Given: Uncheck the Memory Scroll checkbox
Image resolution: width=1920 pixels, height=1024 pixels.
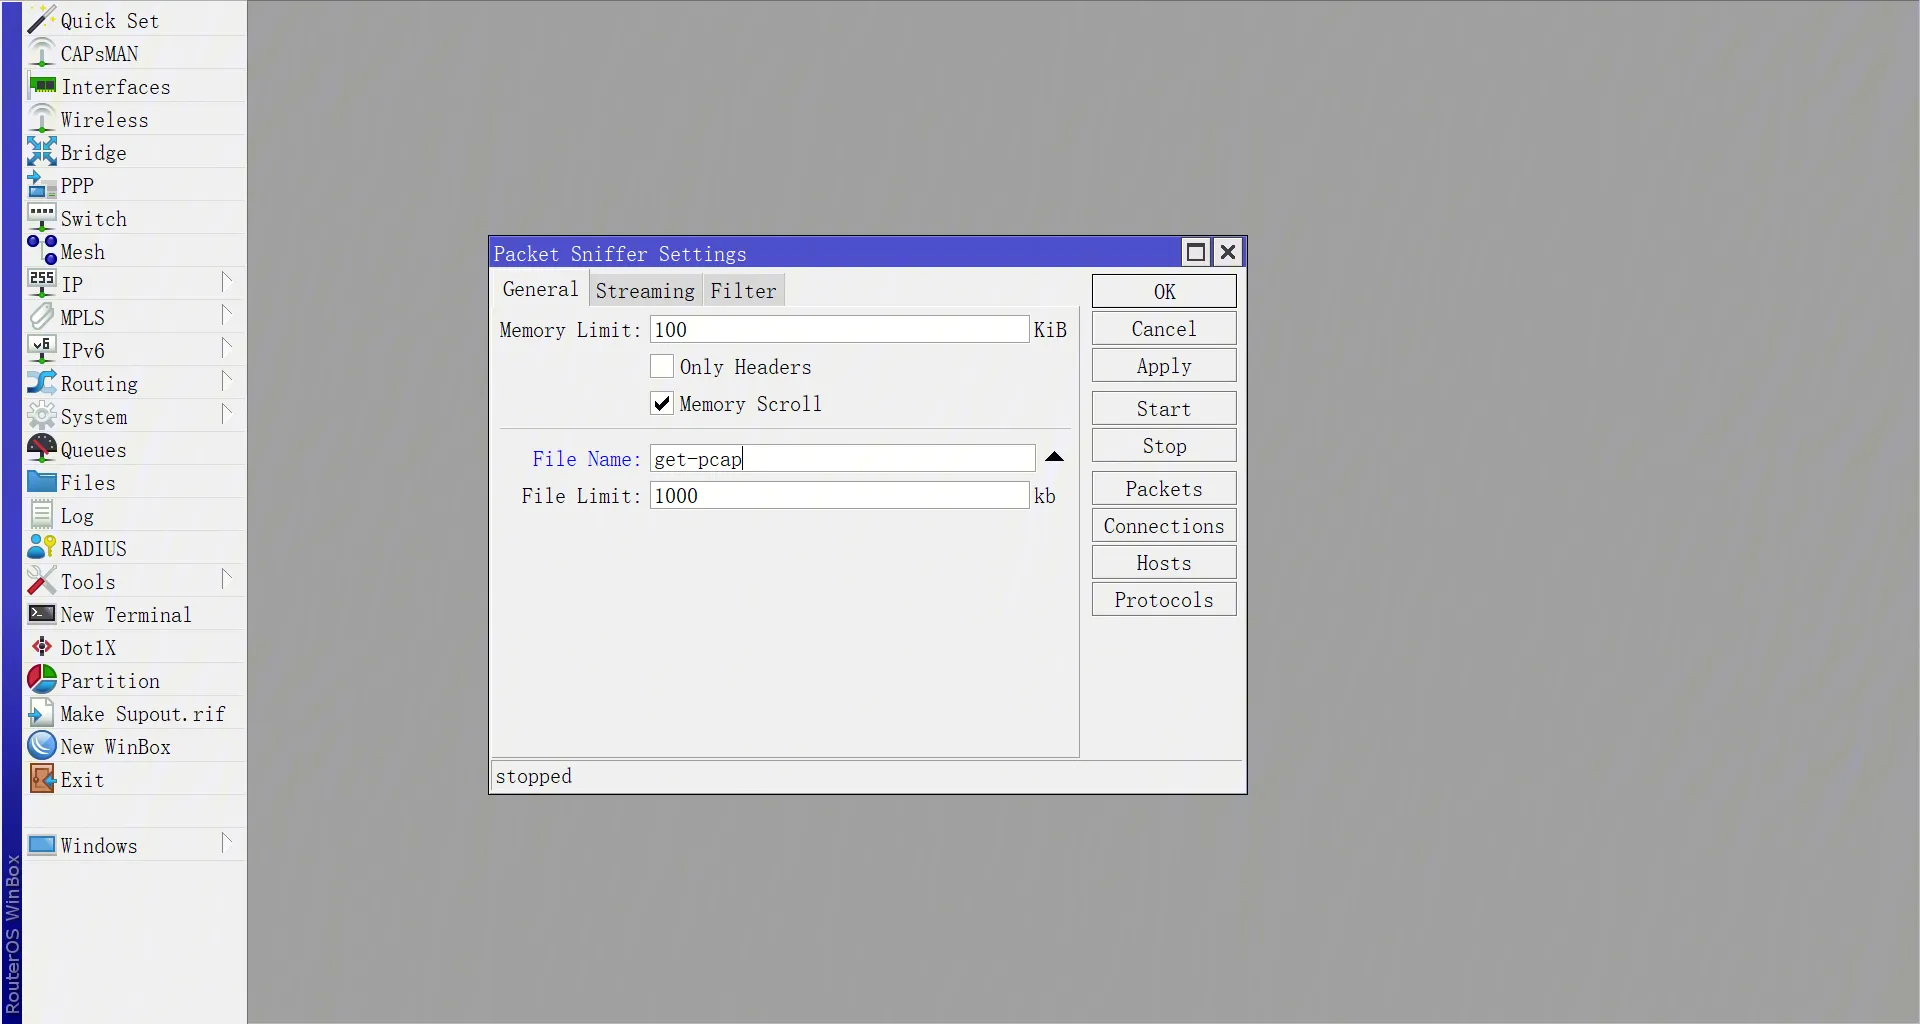Looking at the screenshot, I should pos(661,404).
